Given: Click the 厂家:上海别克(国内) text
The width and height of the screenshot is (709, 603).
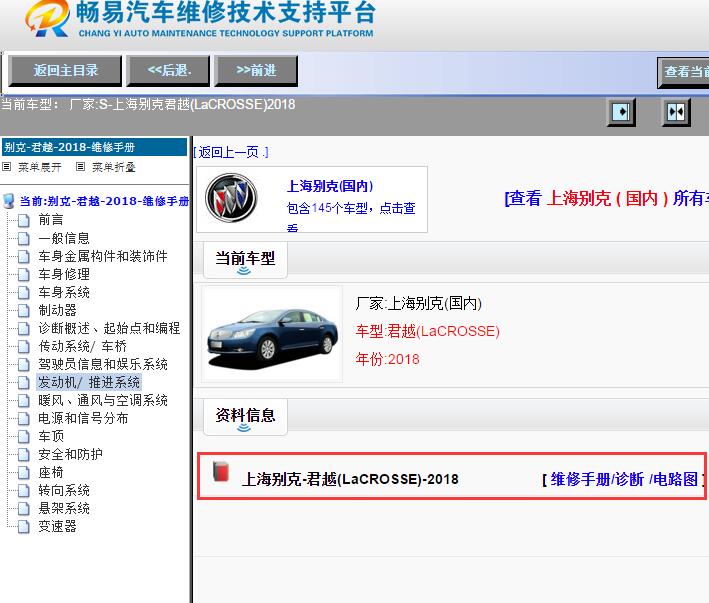Looking at the screenshot, I should click(419, 303).
